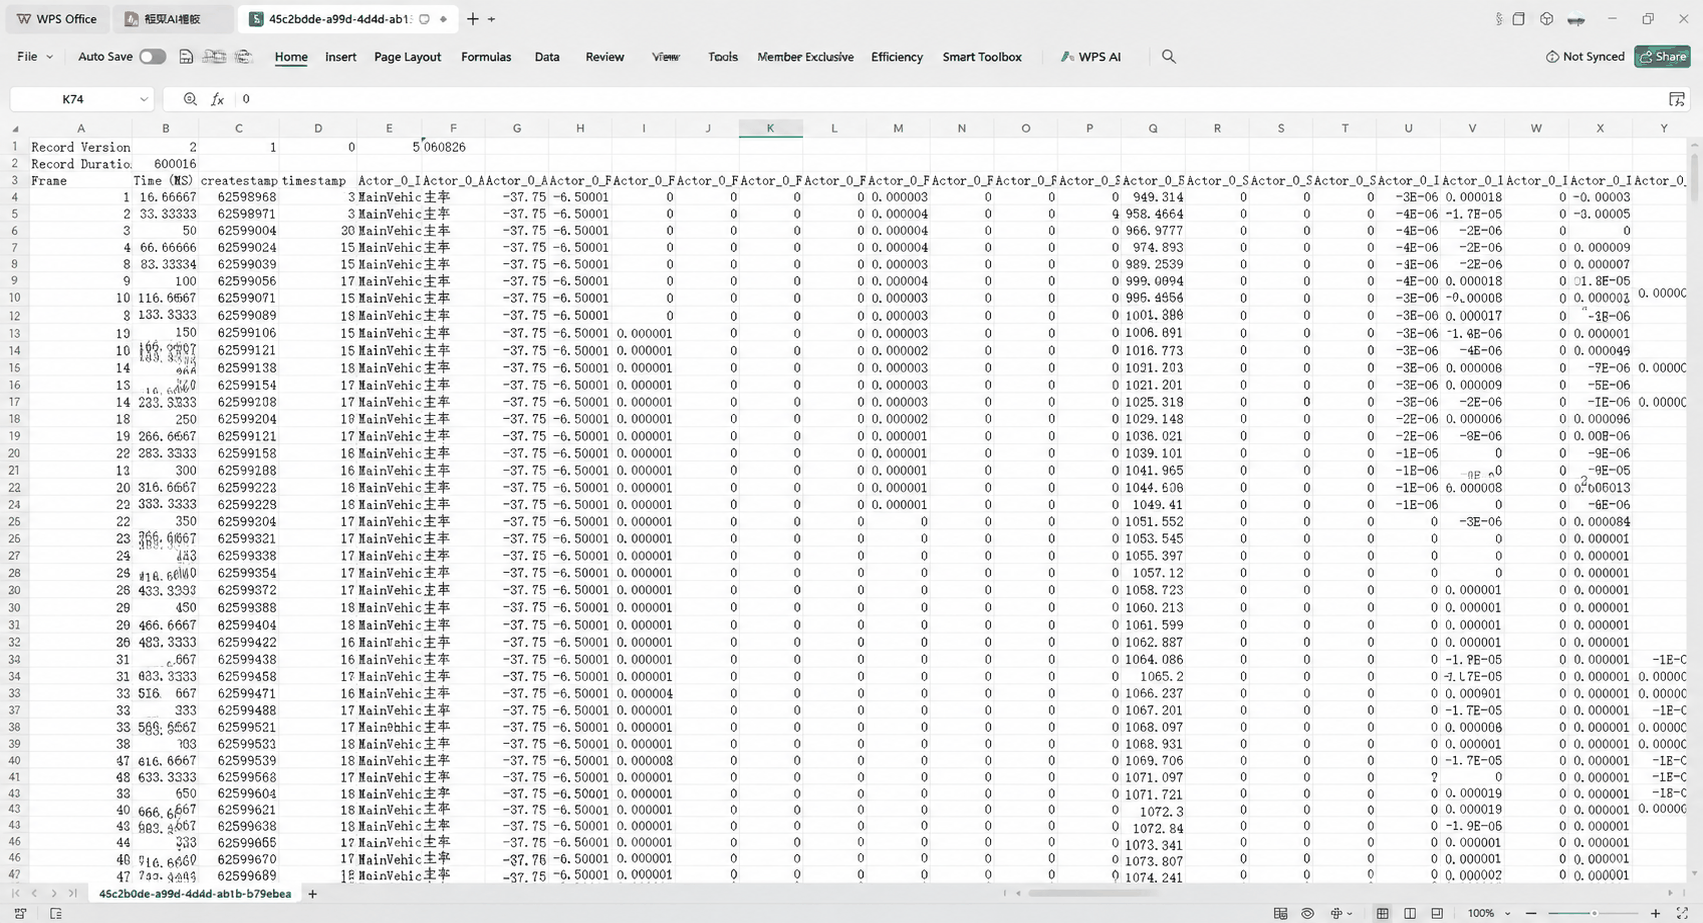Click cell value 949.314 in column Q
The height and width of the screenshot is (923, 1703).
(1153, 198)
